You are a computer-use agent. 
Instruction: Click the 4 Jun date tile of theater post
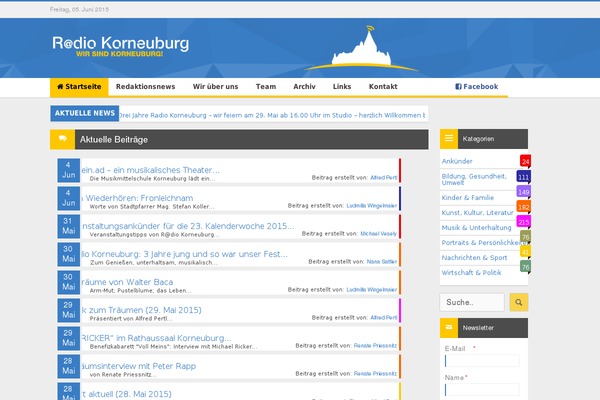pos(69,170)
